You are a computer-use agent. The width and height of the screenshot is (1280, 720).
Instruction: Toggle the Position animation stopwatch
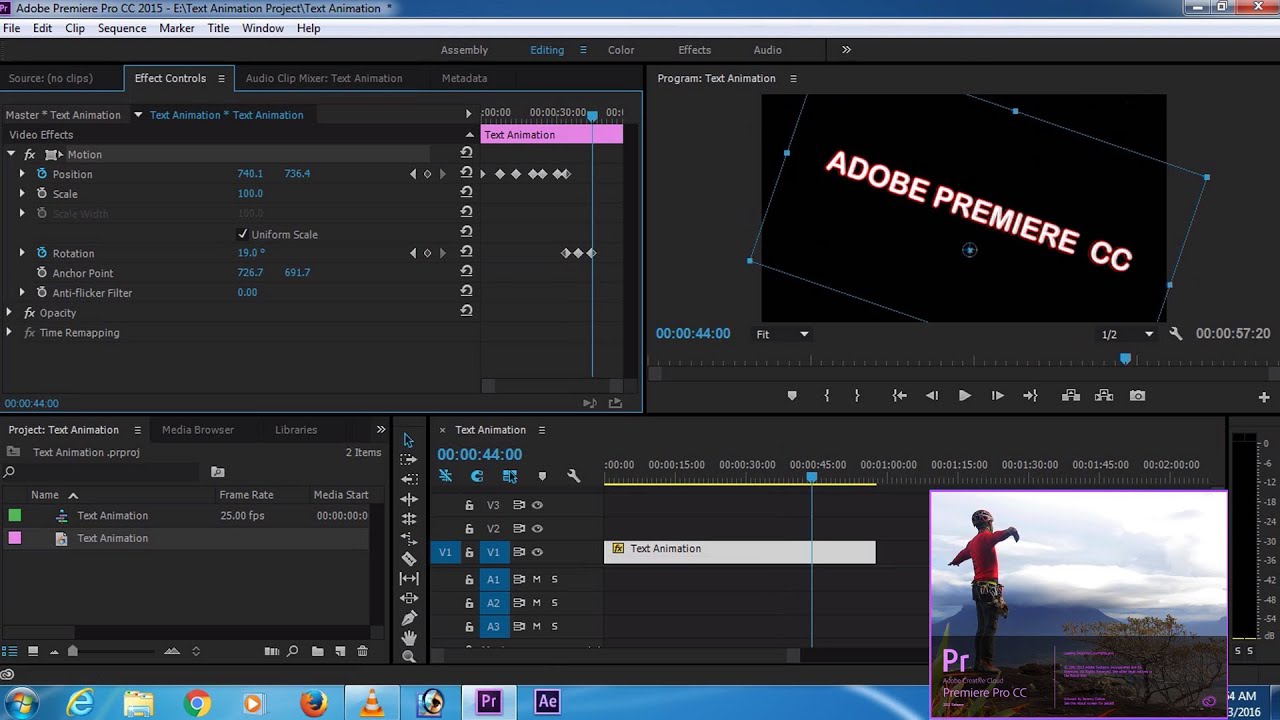pos(42,174)
